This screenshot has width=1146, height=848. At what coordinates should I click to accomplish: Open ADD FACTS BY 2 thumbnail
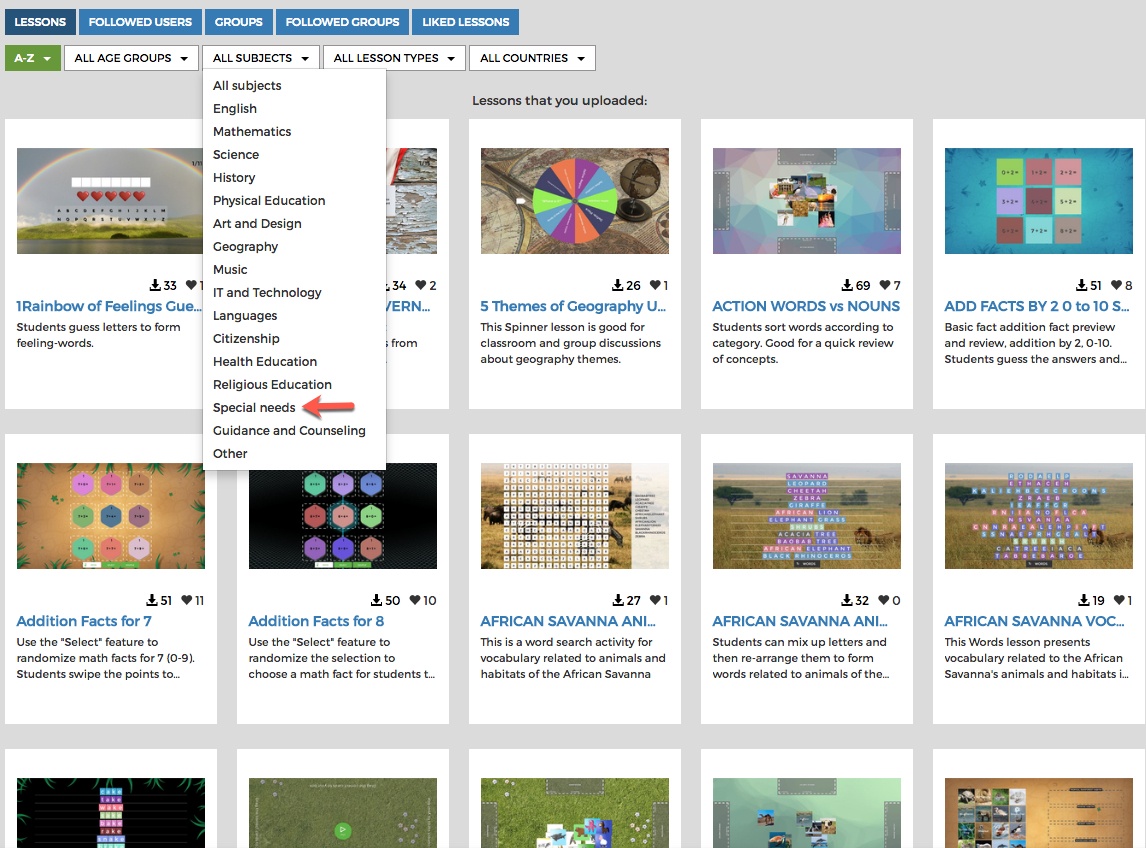coord(1039,201)
